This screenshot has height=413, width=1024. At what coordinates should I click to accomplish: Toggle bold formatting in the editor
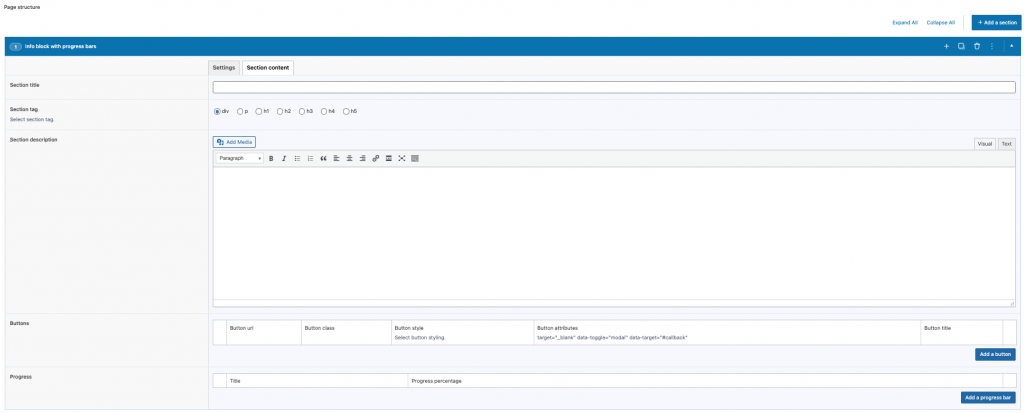click(271, 158)
